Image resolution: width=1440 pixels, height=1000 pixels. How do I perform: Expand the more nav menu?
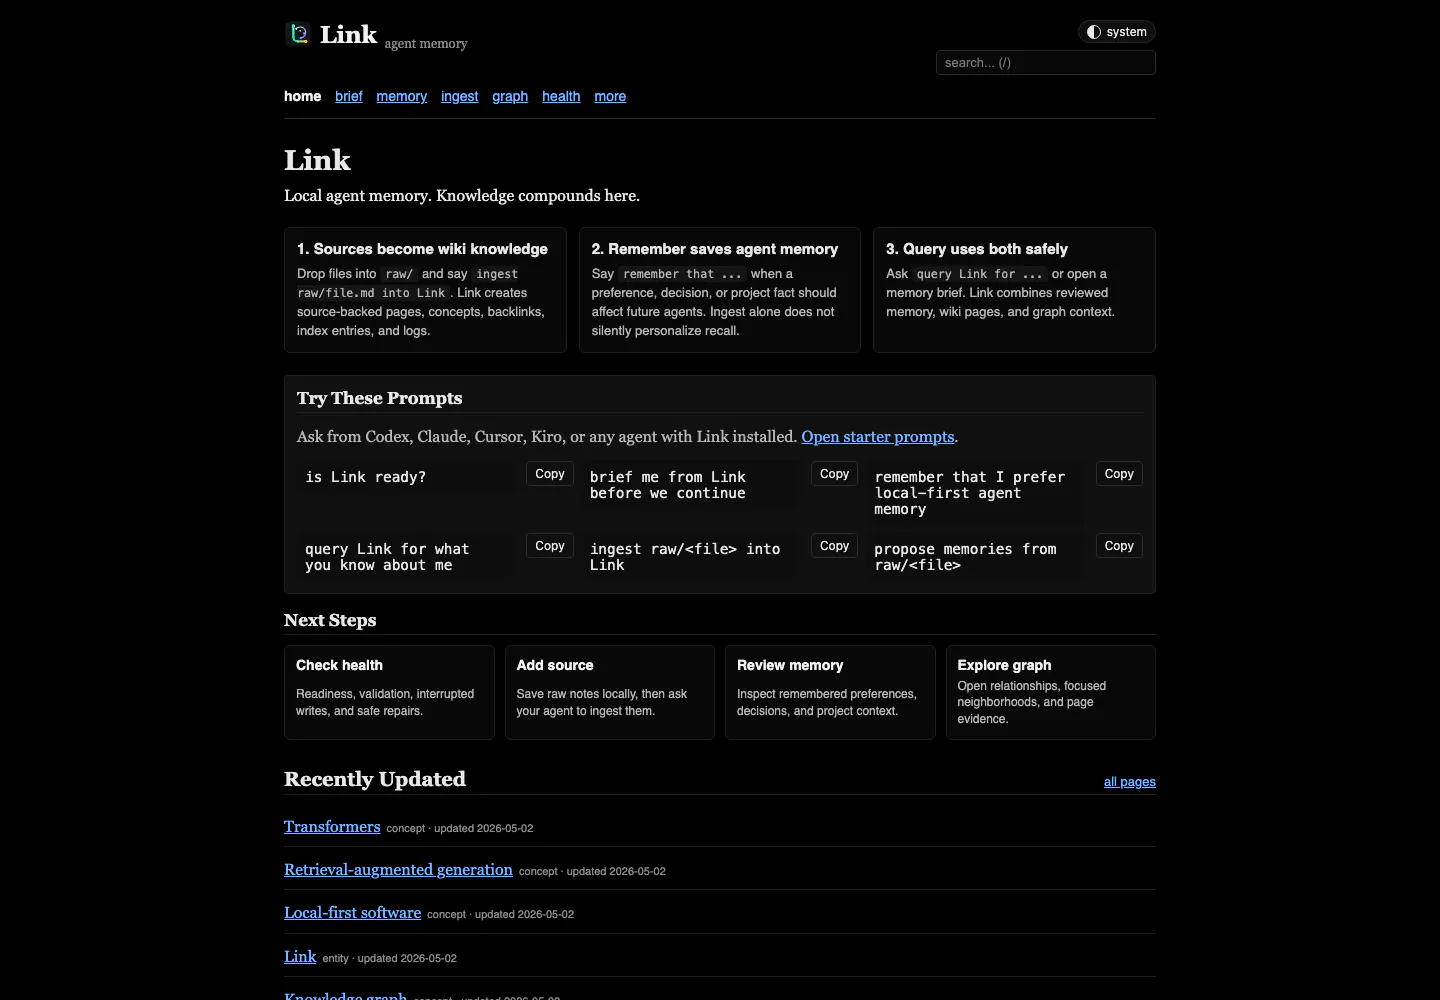tap(610, 96)
